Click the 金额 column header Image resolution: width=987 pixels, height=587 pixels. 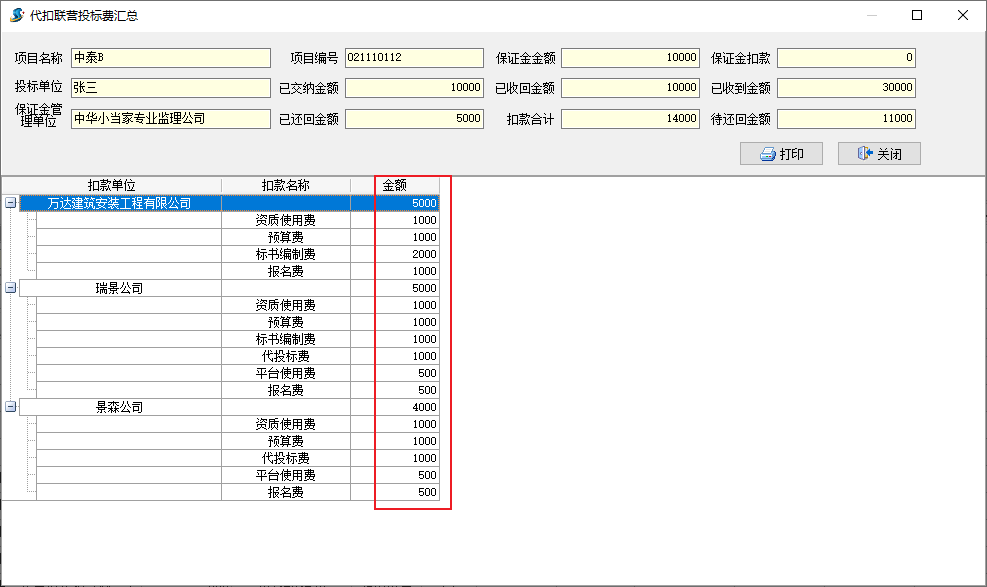395,185
